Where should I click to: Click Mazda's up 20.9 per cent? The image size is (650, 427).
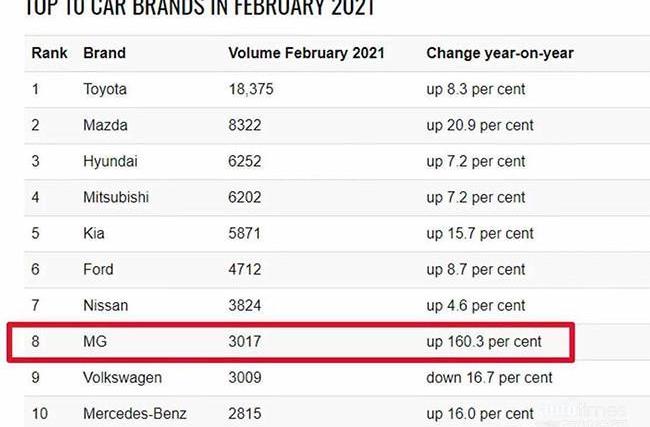(480, 125)
